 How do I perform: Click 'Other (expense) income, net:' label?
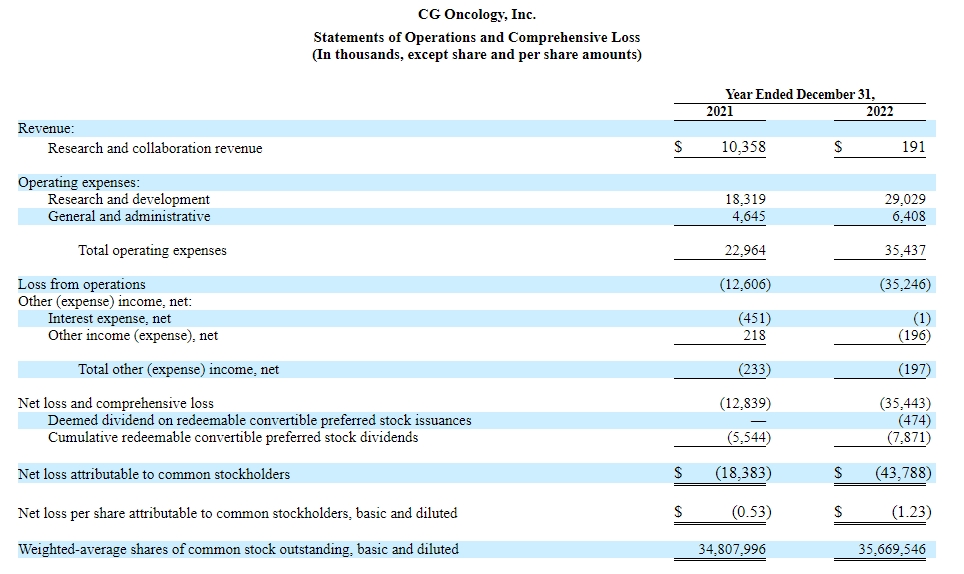(x=105, y=302)
